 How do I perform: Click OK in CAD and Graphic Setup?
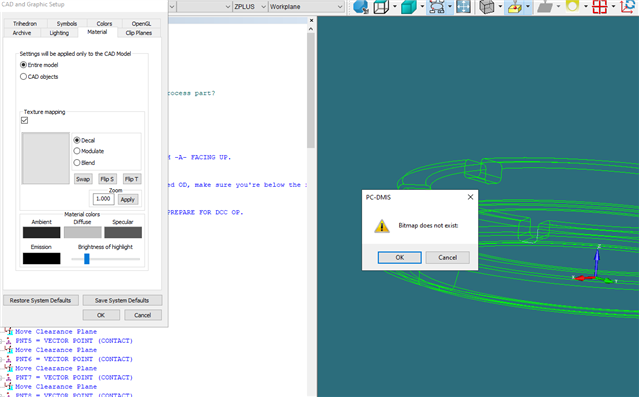click(x=101, y=315)
